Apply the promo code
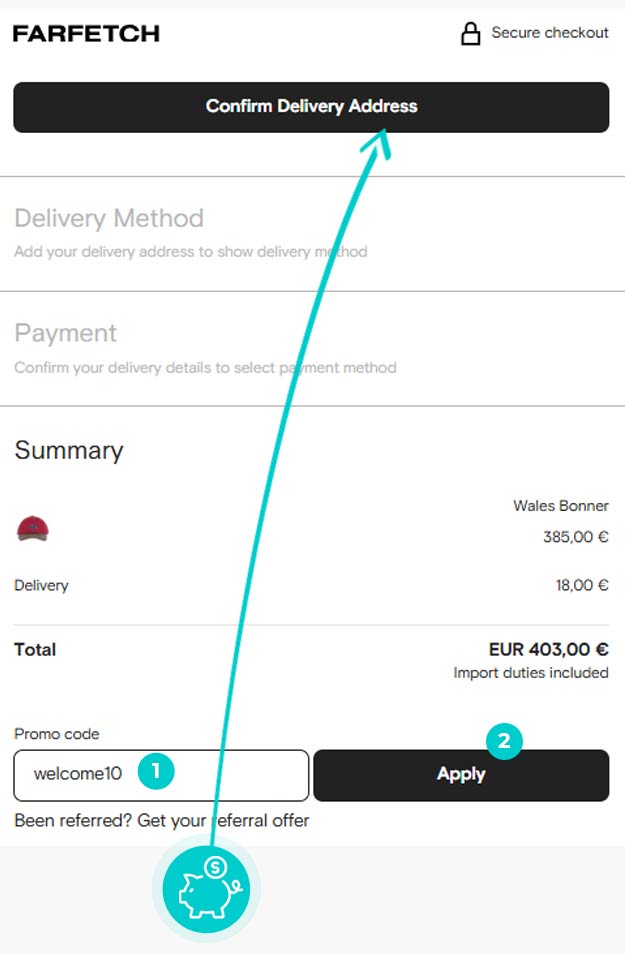 [x=461, y=775]
